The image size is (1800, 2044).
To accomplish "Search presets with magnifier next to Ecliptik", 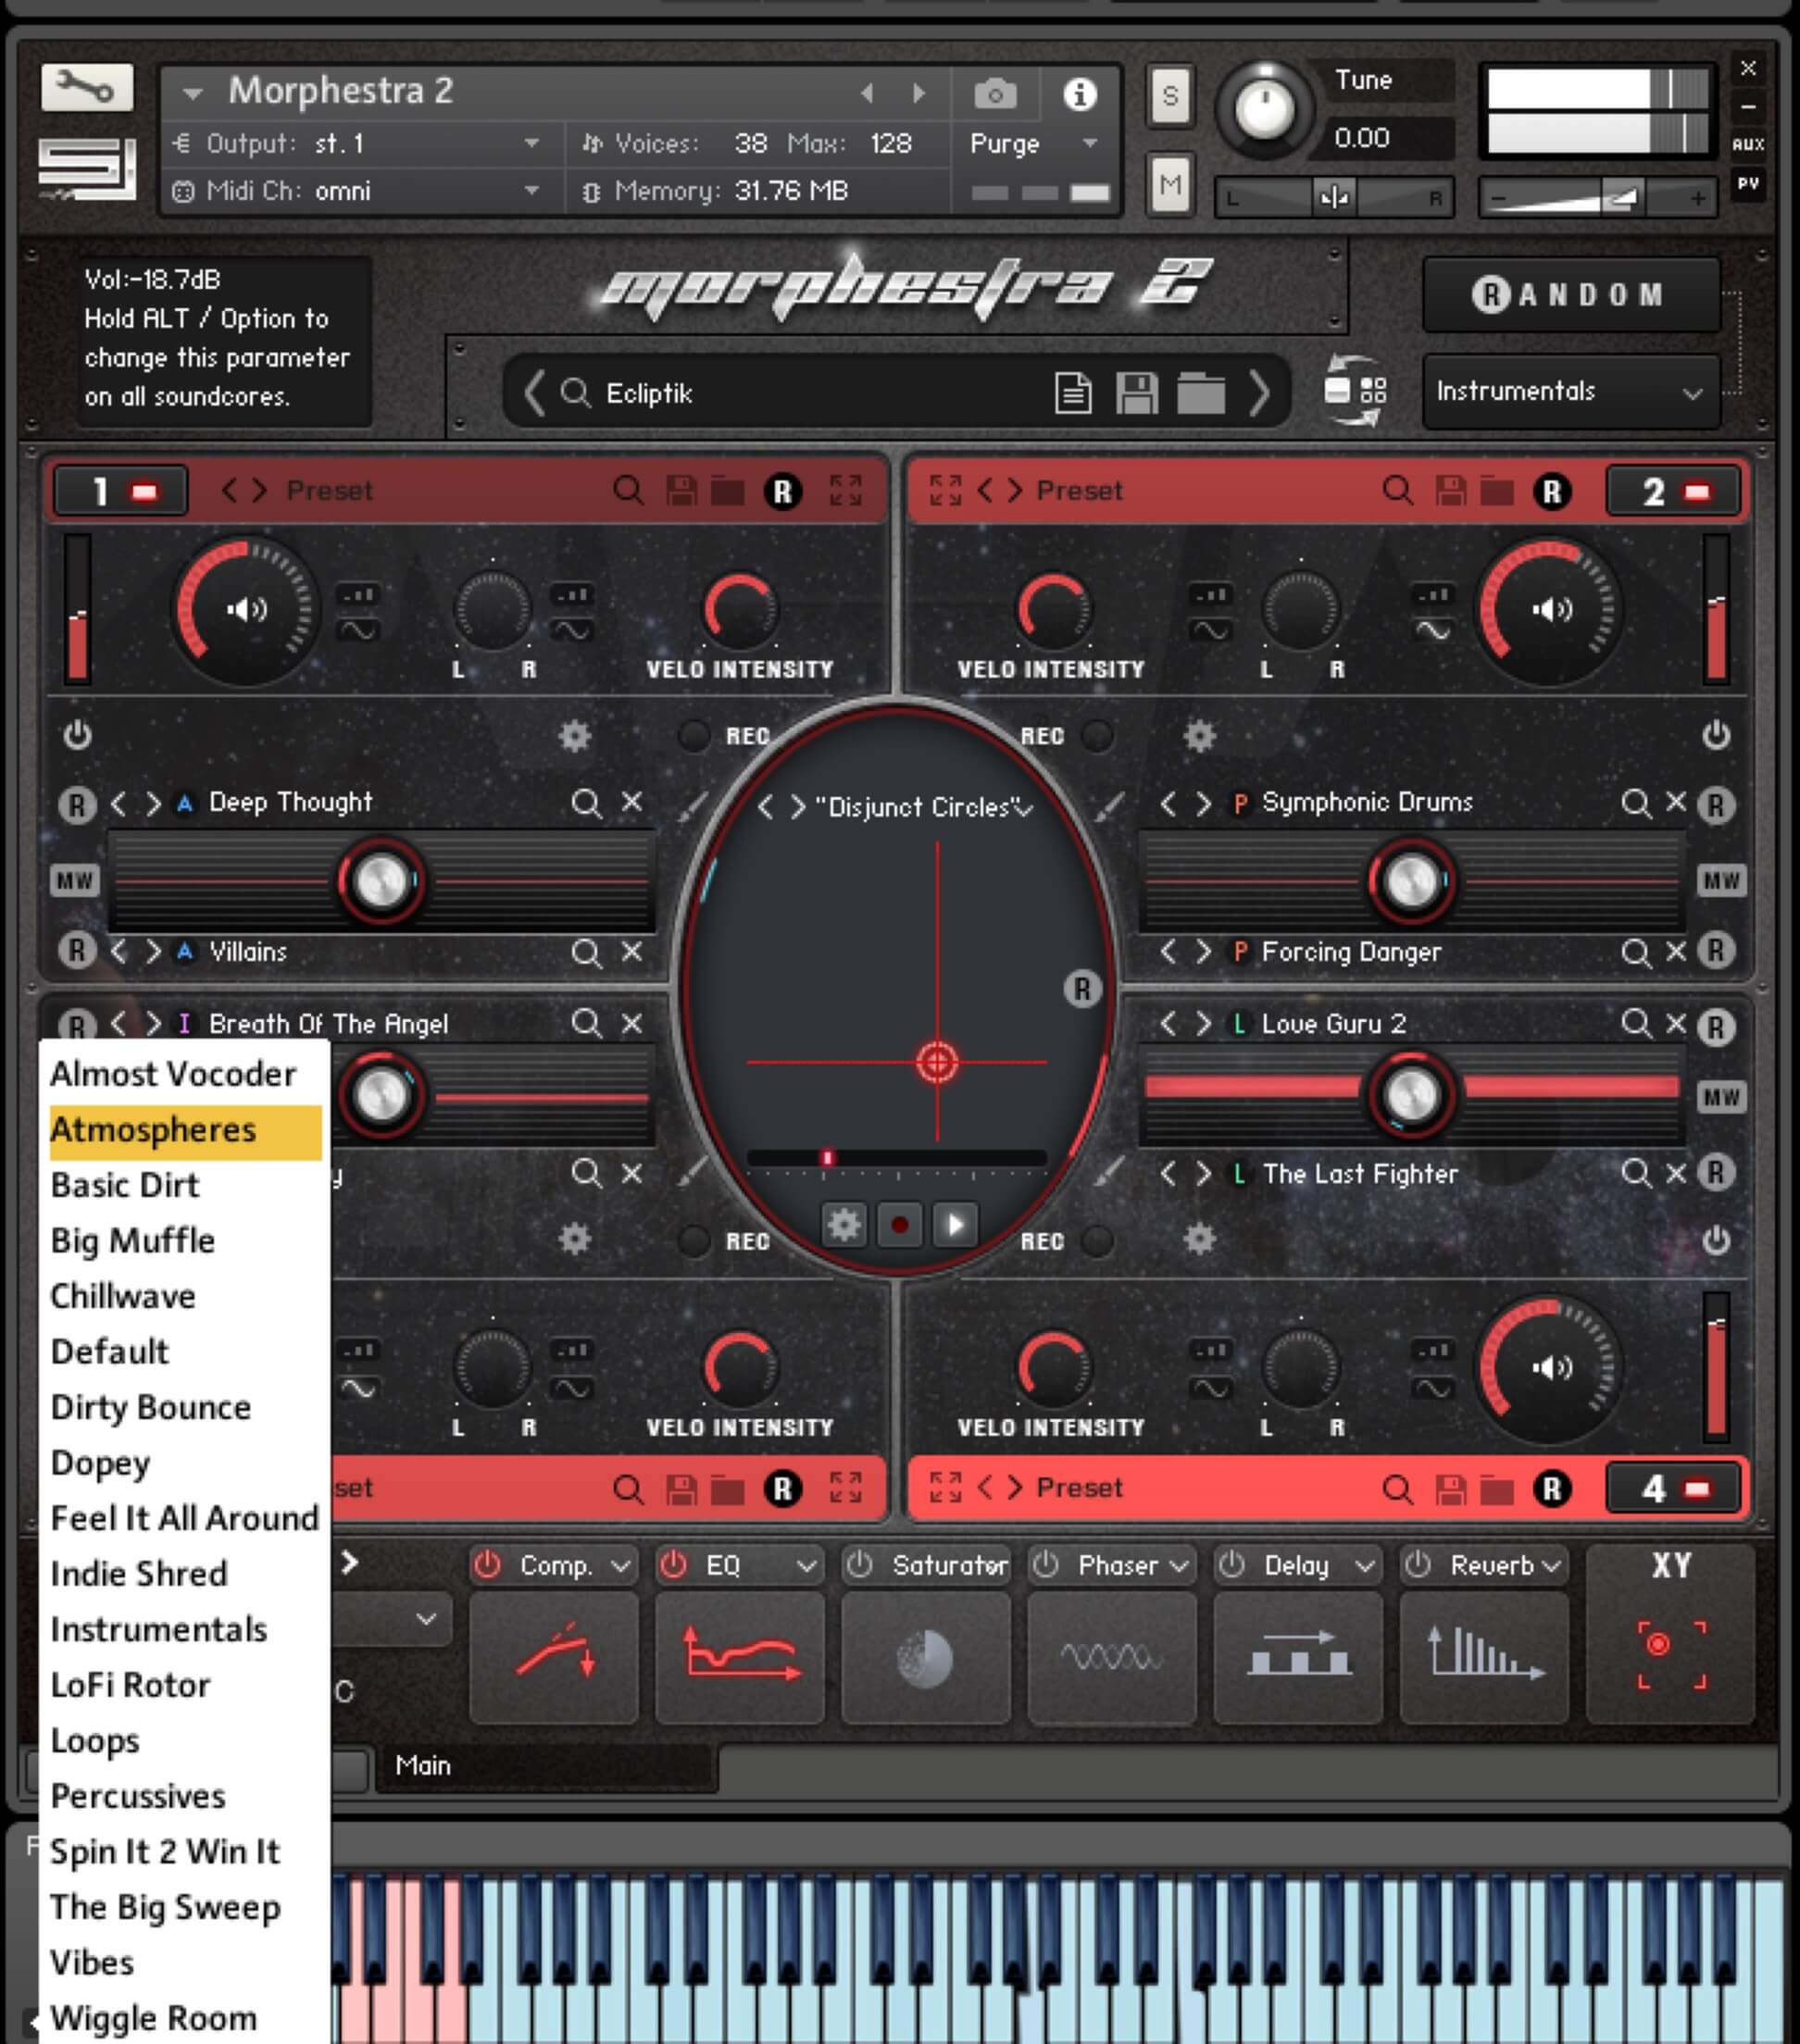I will [x=575, y=392].
